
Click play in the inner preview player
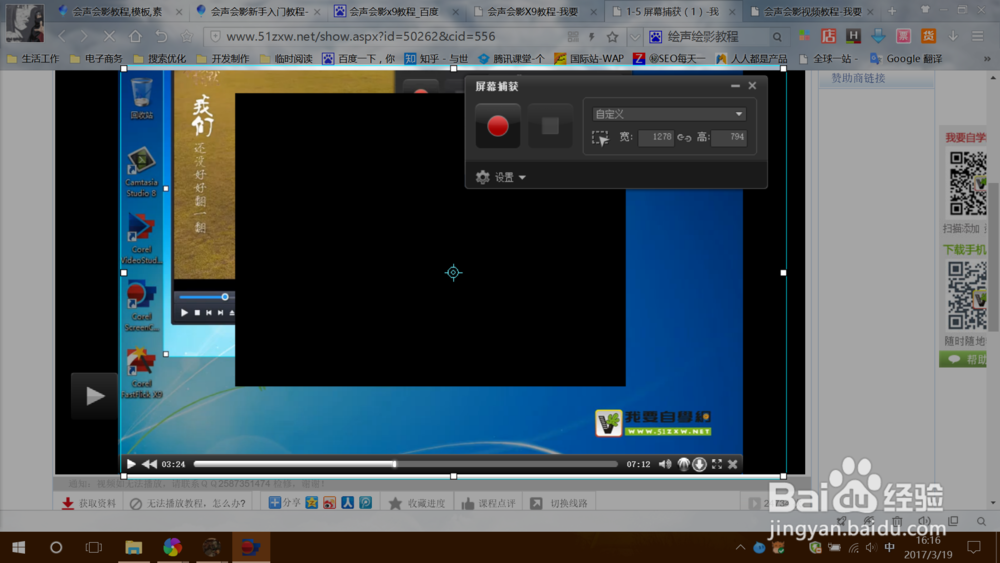click(184, 312)
